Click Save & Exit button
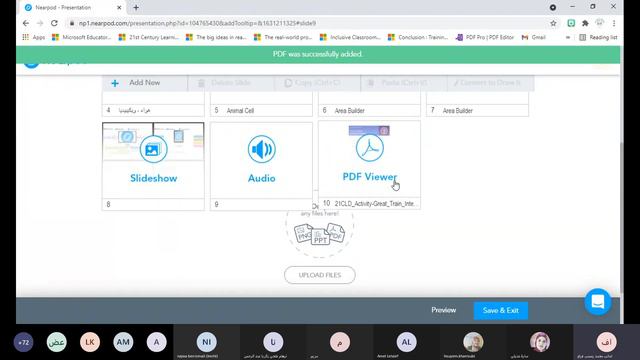Image resolution: width=640 pixels, height=360 pixels. [x=501, y=311]
